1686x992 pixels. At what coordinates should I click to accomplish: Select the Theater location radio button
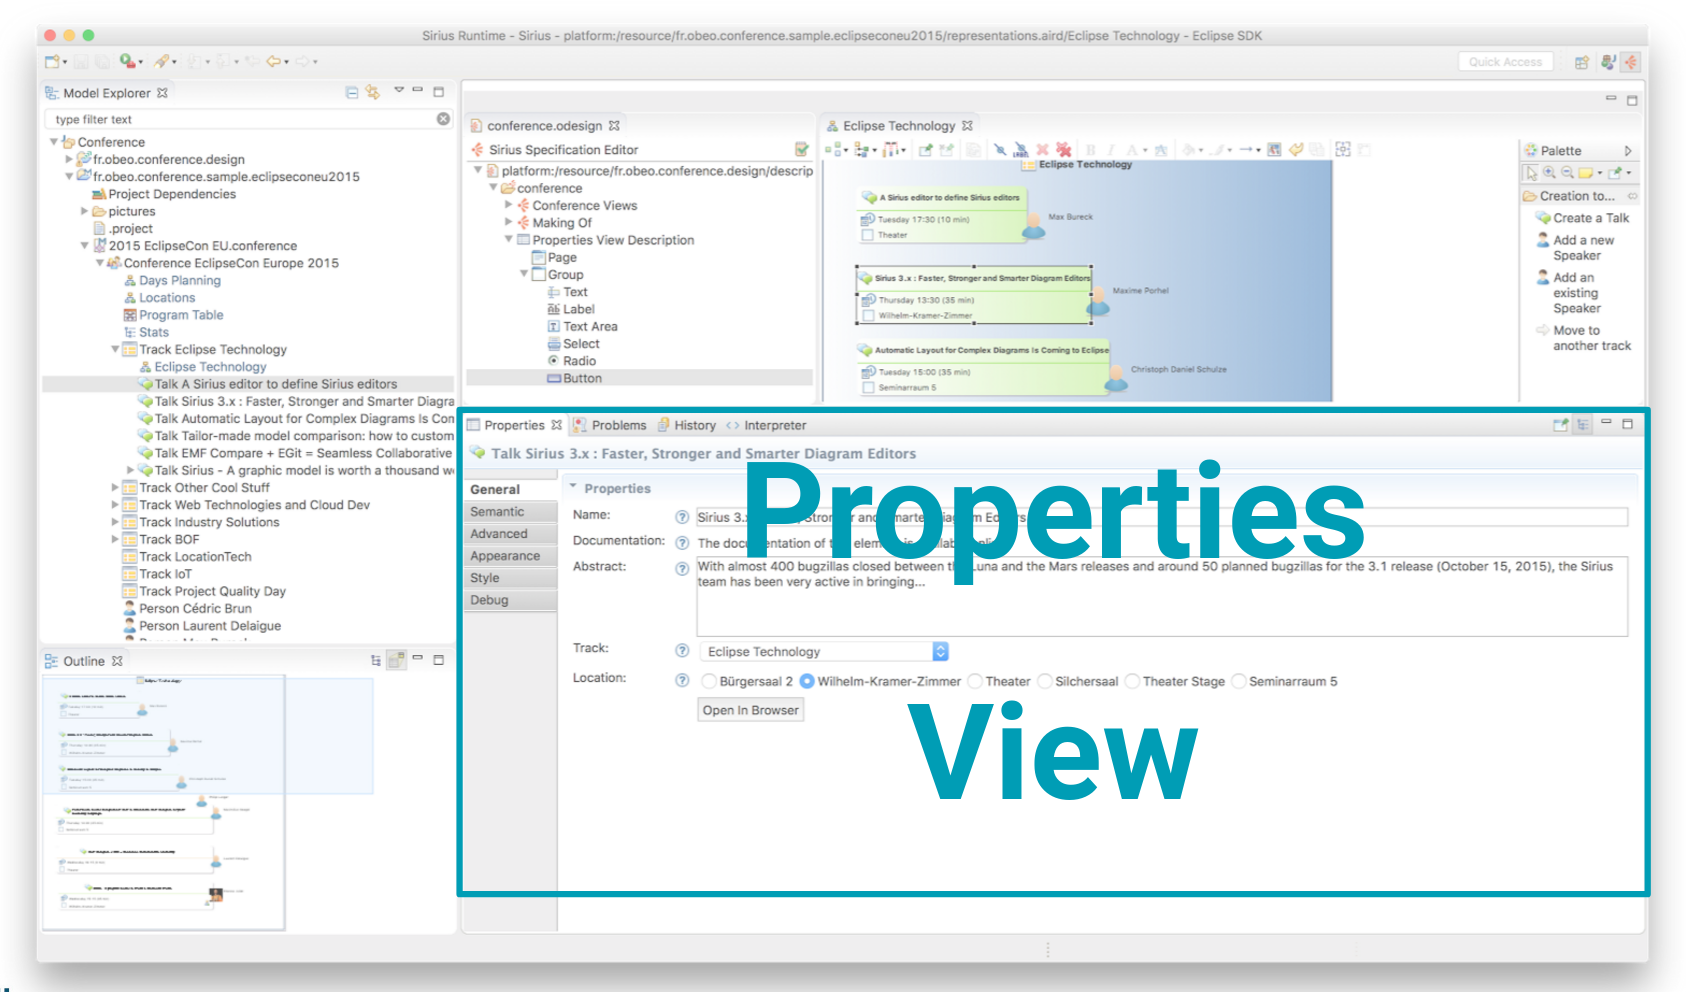(975, 681)
